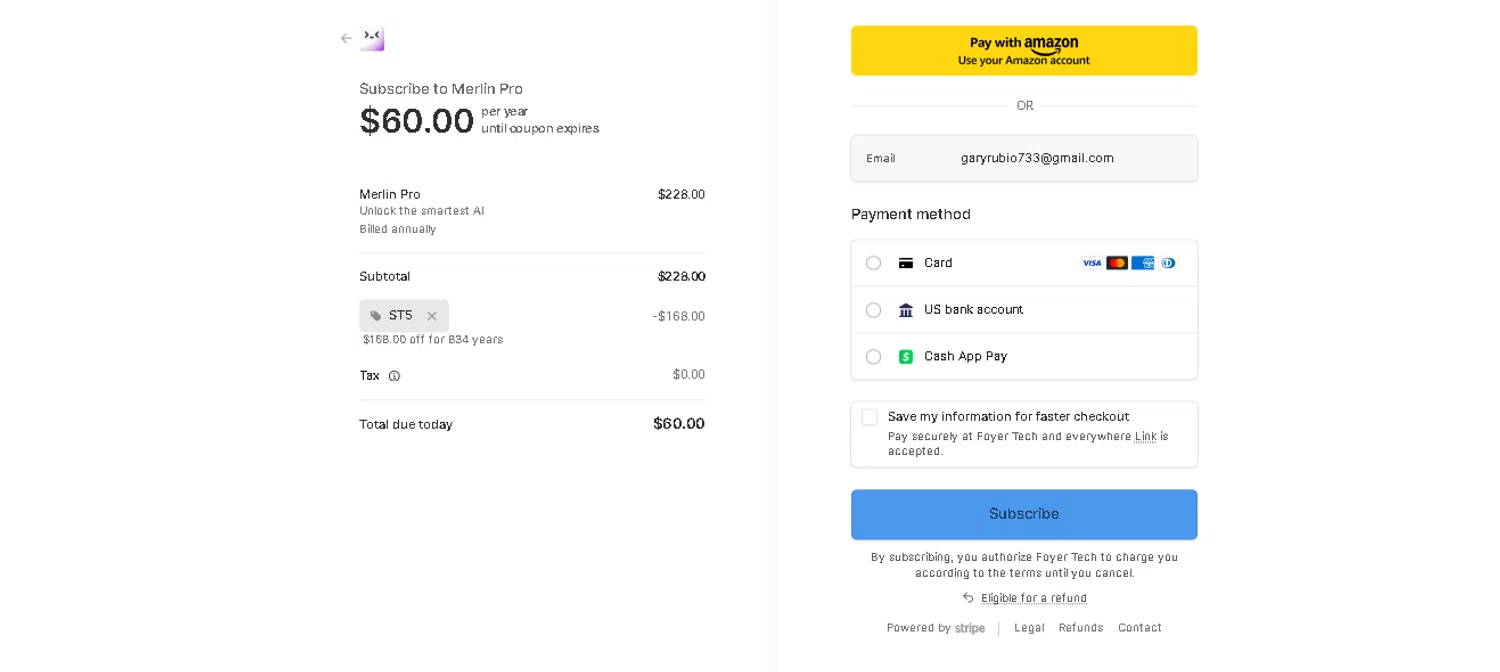1500x672 pixels.
Task: Click the green Cash App Pay icon
Action: 906,357
